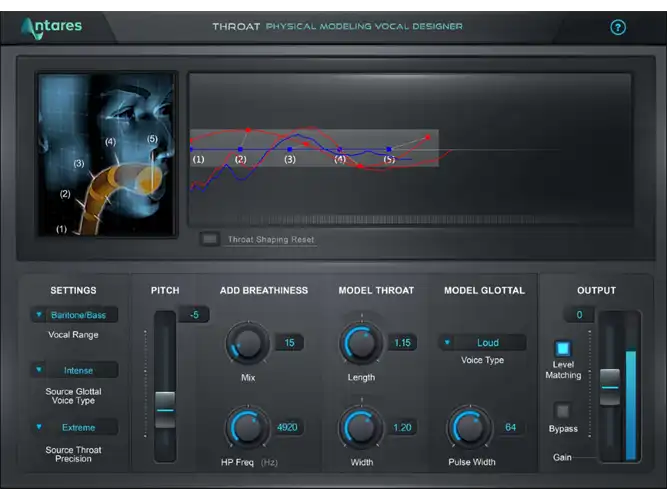Open the Voice Type dropdown showing Loud
The width and height of the screenshot is (667, 500).
click(x=482, y=343)
